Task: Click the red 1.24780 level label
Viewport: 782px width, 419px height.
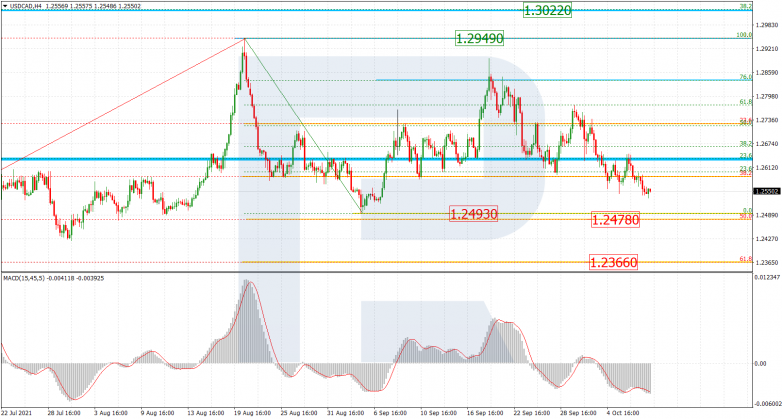Action: [615, 219]
